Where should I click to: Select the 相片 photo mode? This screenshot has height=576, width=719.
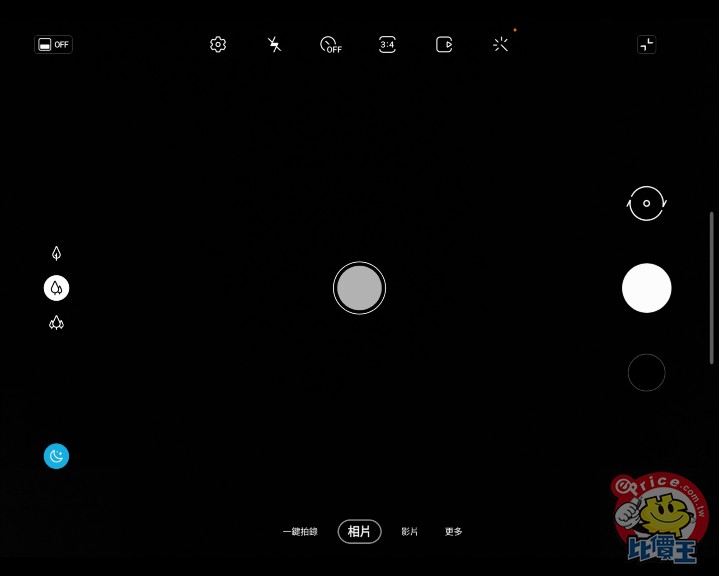[x=360, y=532]
